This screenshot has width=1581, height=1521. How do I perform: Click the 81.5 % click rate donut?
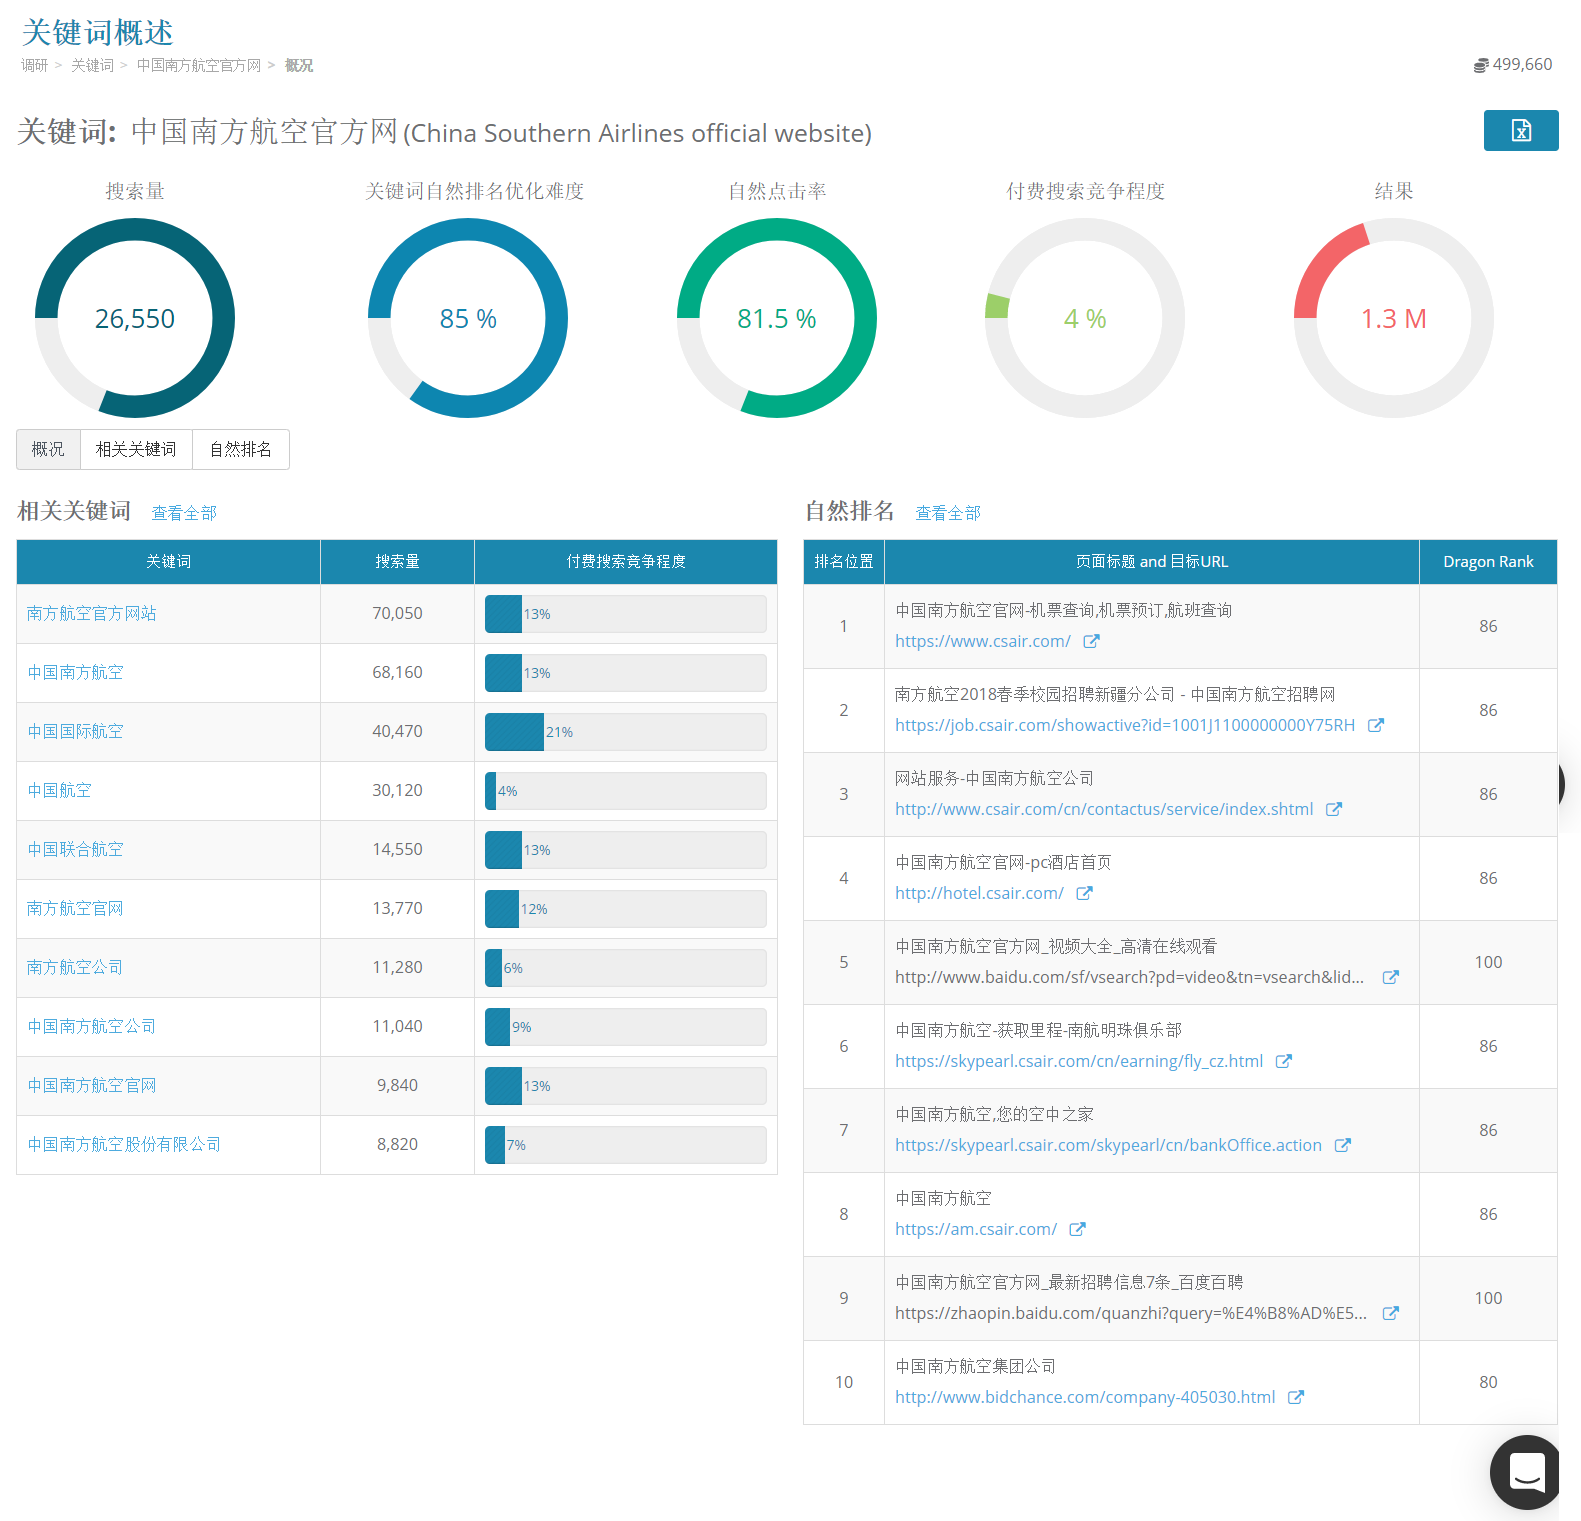777,318
